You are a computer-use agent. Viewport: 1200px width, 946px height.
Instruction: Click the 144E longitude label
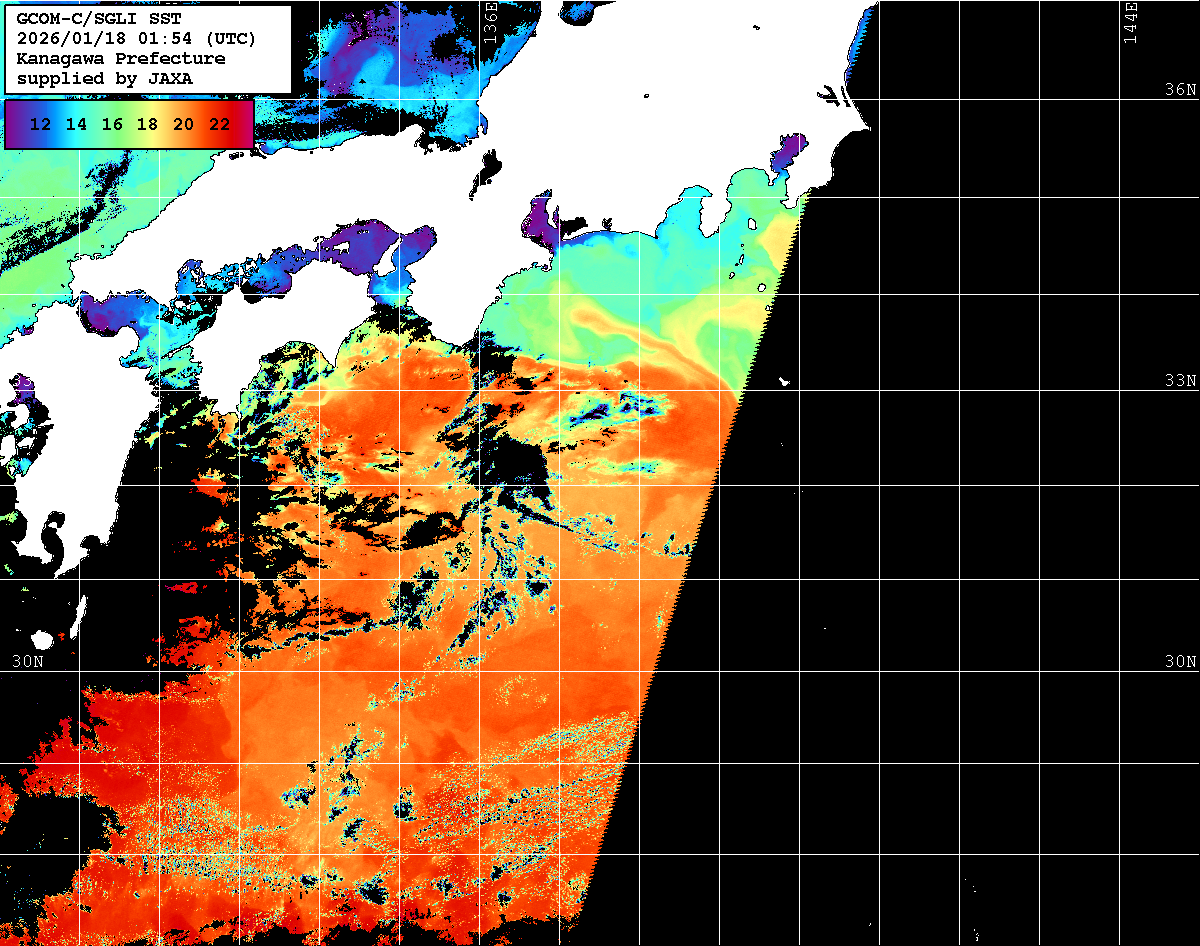point(1129,22)
